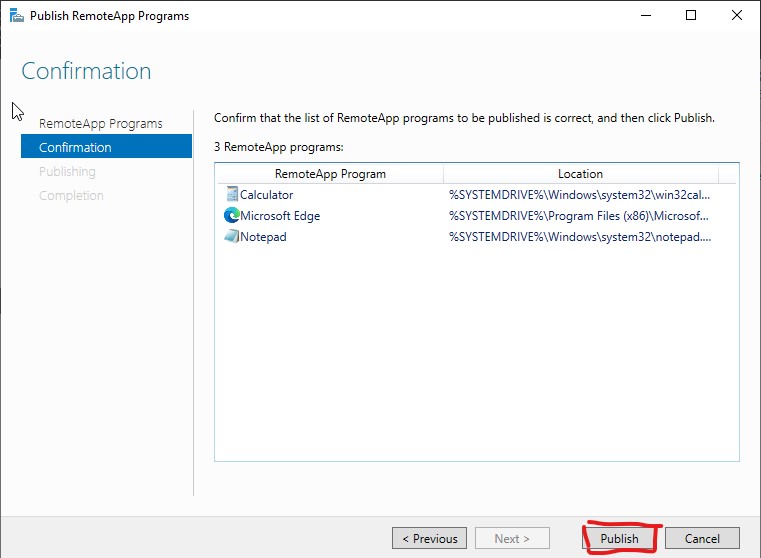
Task: Click the Microsoft Edge location path
Action: [x=579, y=216]
